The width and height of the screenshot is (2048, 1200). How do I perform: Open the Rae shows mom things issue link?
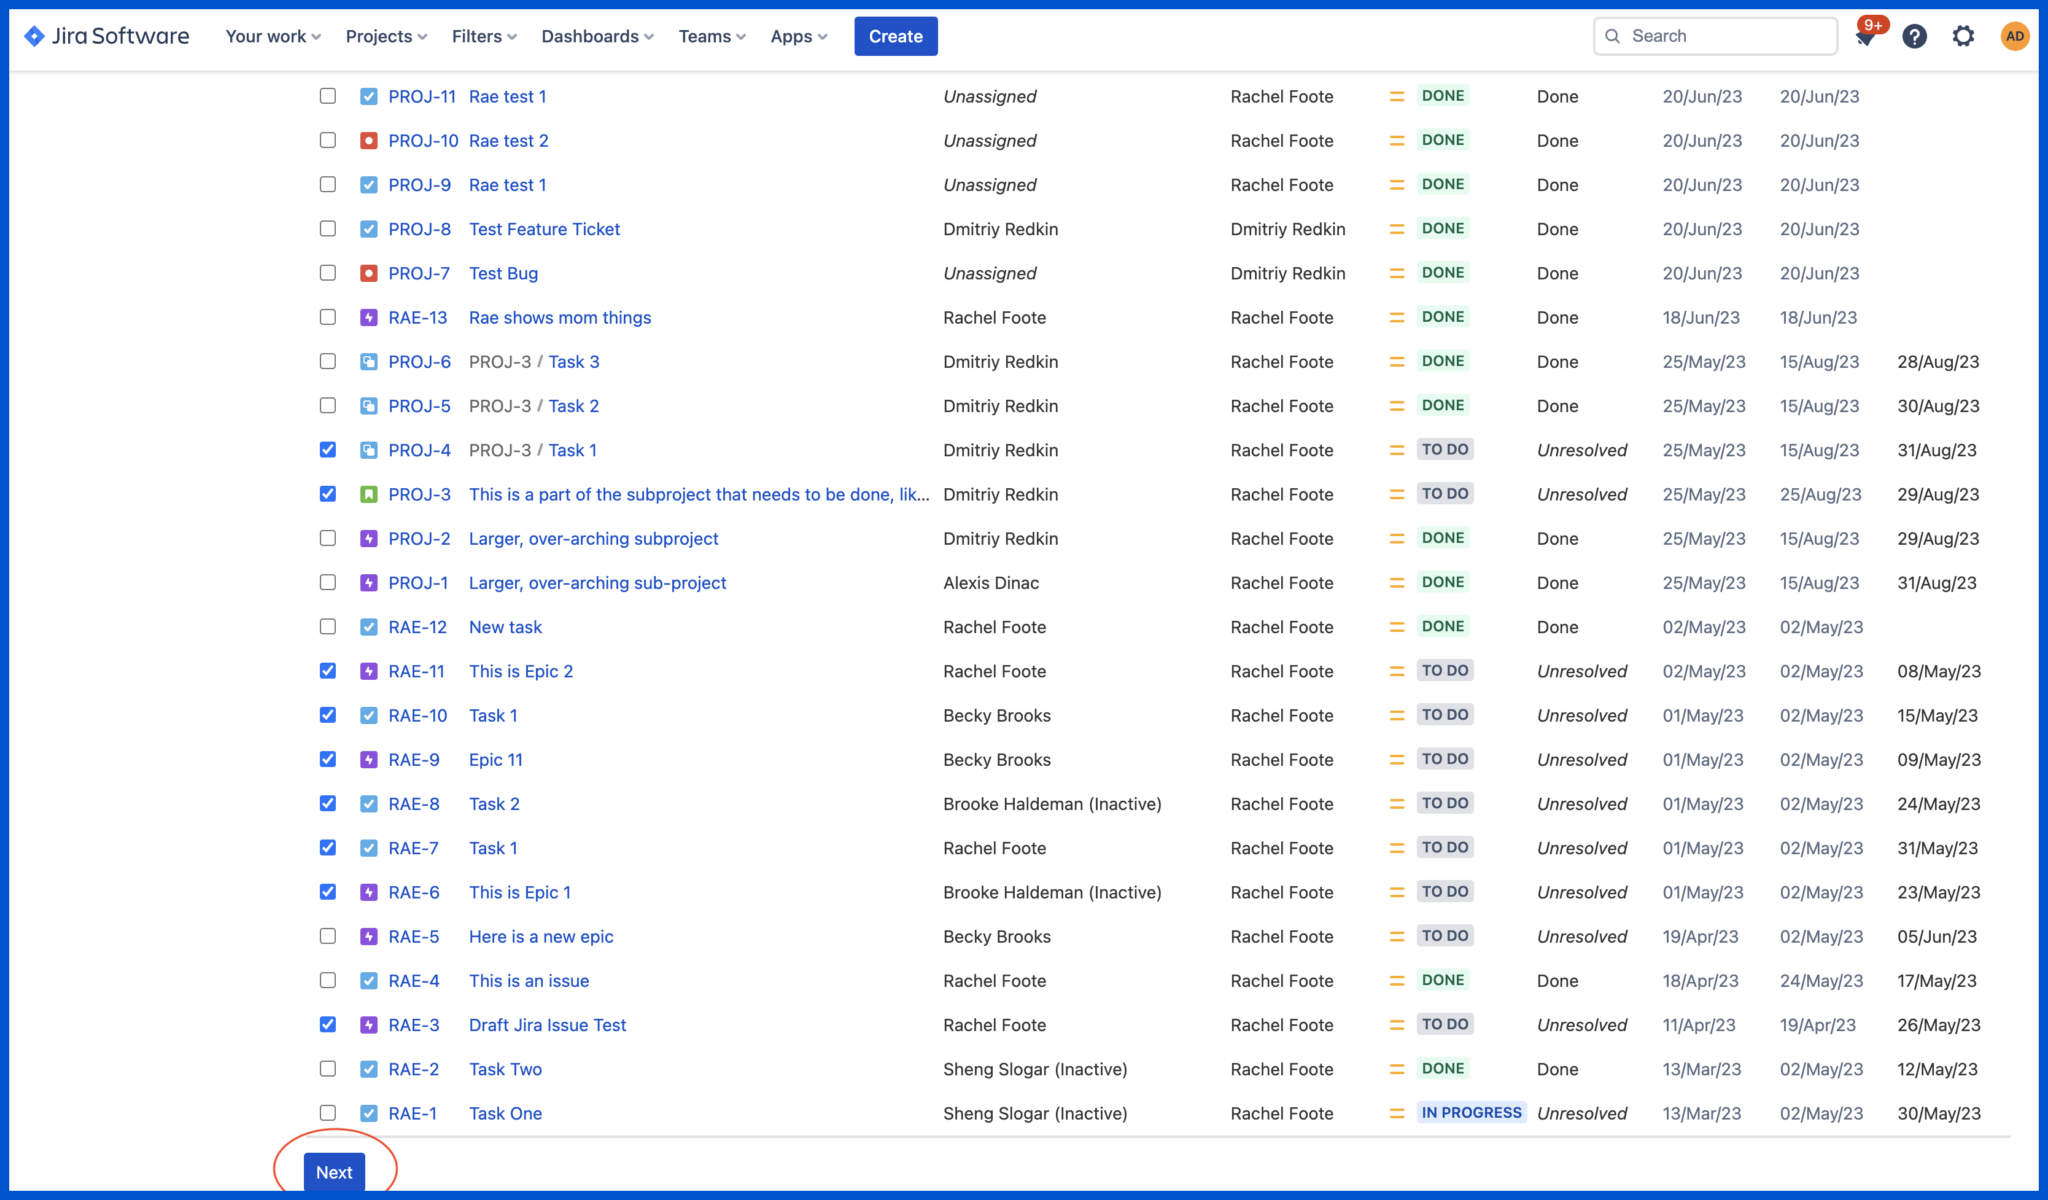559,317
